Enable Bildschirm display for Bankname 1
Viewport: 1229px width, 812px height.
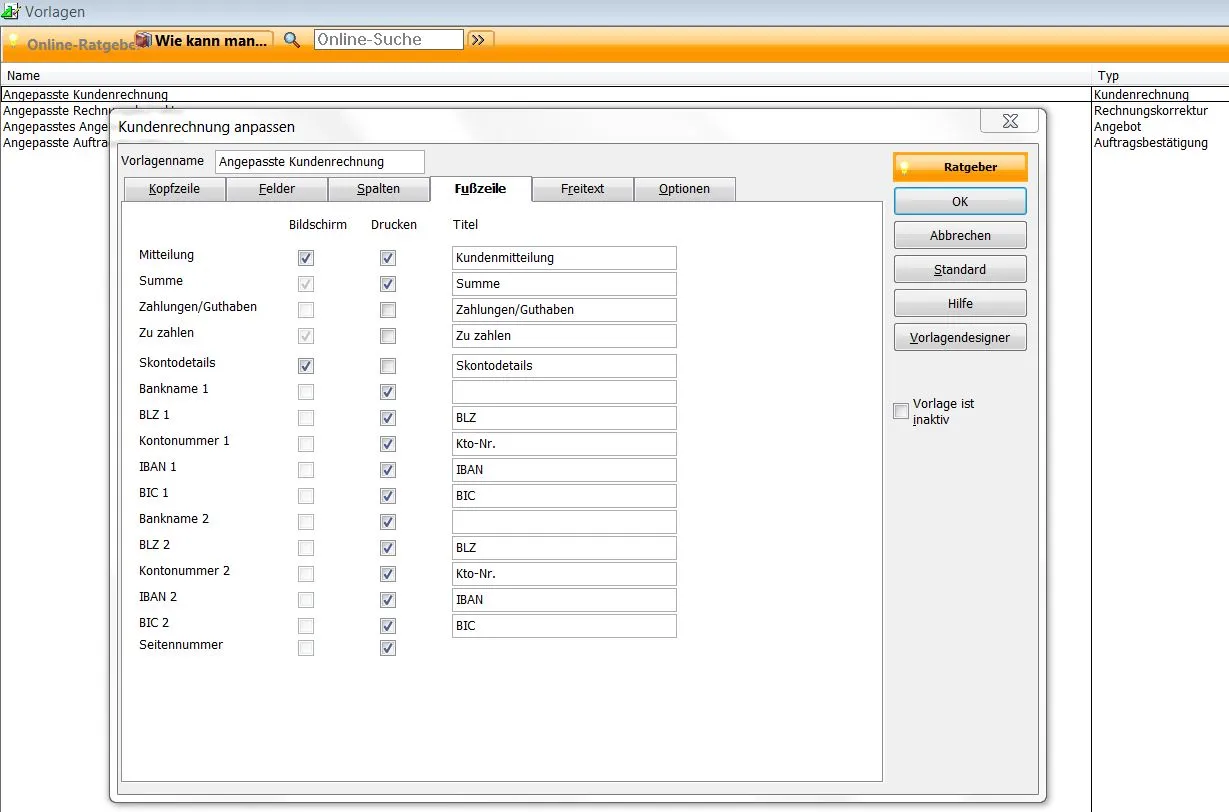click(x=305, y=391)
